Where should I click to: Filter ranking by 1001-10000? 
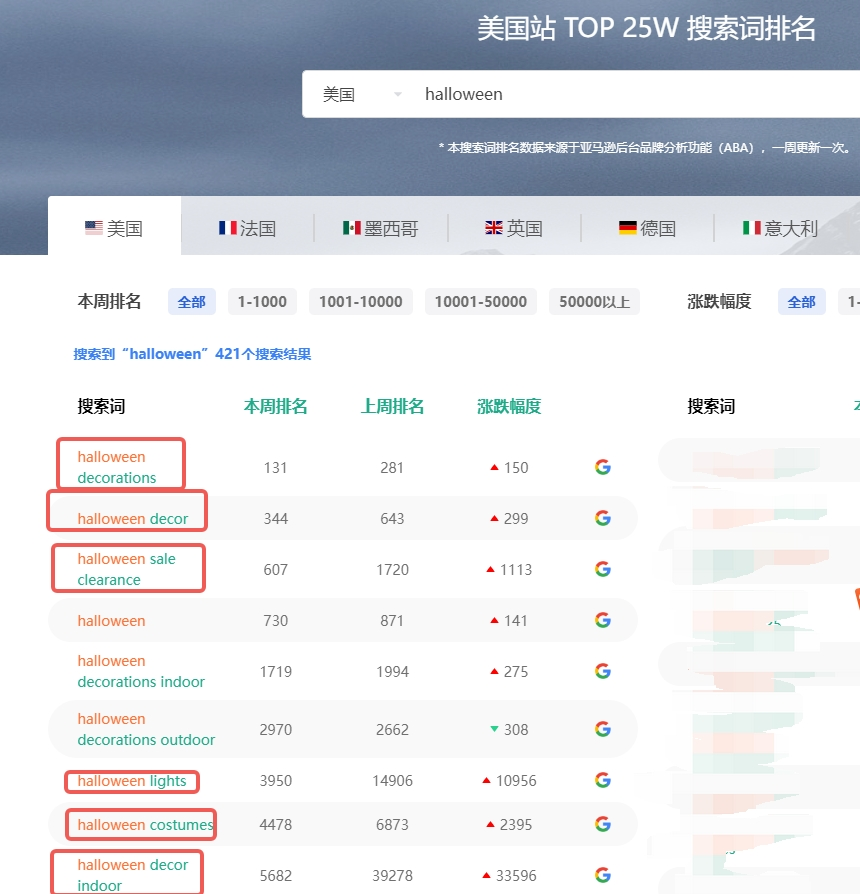(360, 302)
